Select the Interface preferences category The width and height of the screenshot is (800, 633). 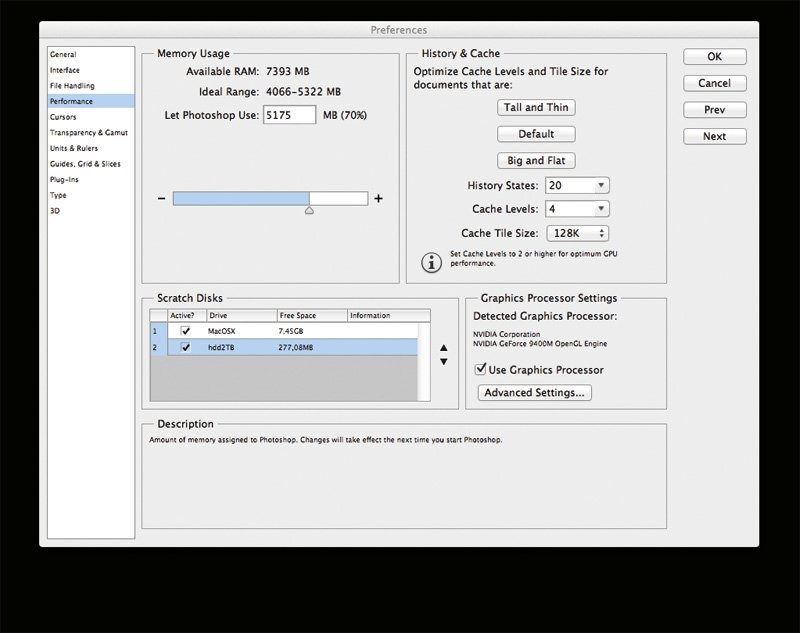pos(91,70)
